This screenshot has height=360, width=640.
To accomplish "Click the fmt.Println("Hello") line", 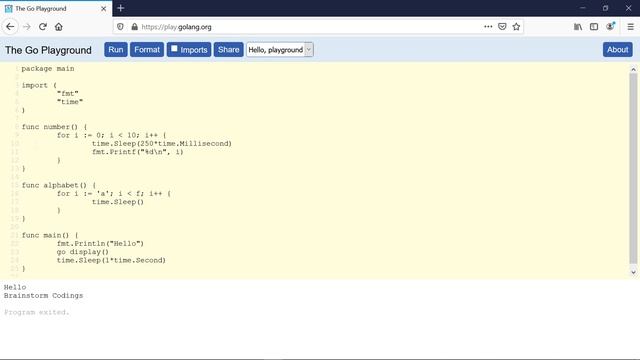I will (x=100, y=244).
